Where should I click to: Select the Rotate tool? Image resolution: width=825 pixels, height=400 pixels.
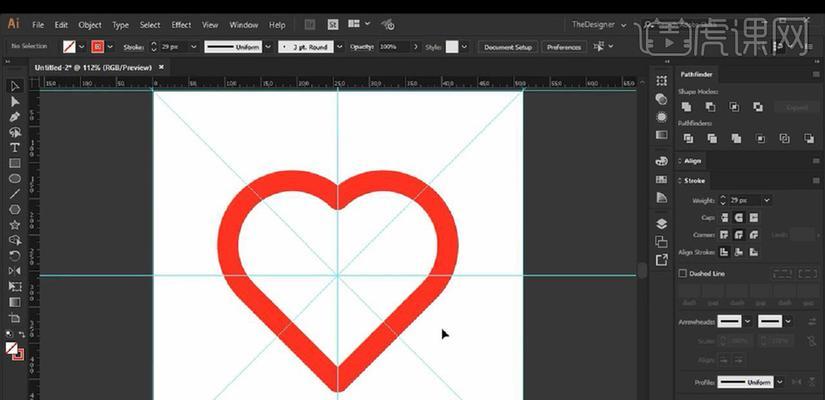[15, 256]
